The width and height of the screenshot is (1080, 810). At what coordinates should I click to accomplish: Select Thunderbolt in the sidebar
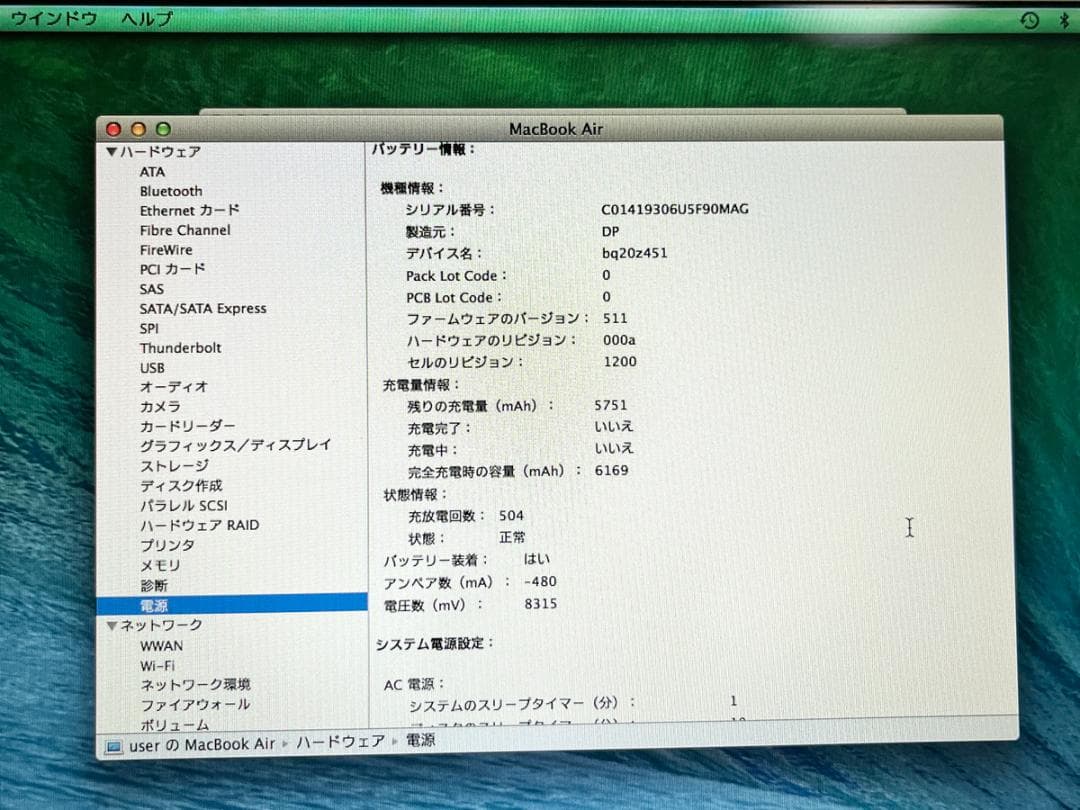pos(180,348)
